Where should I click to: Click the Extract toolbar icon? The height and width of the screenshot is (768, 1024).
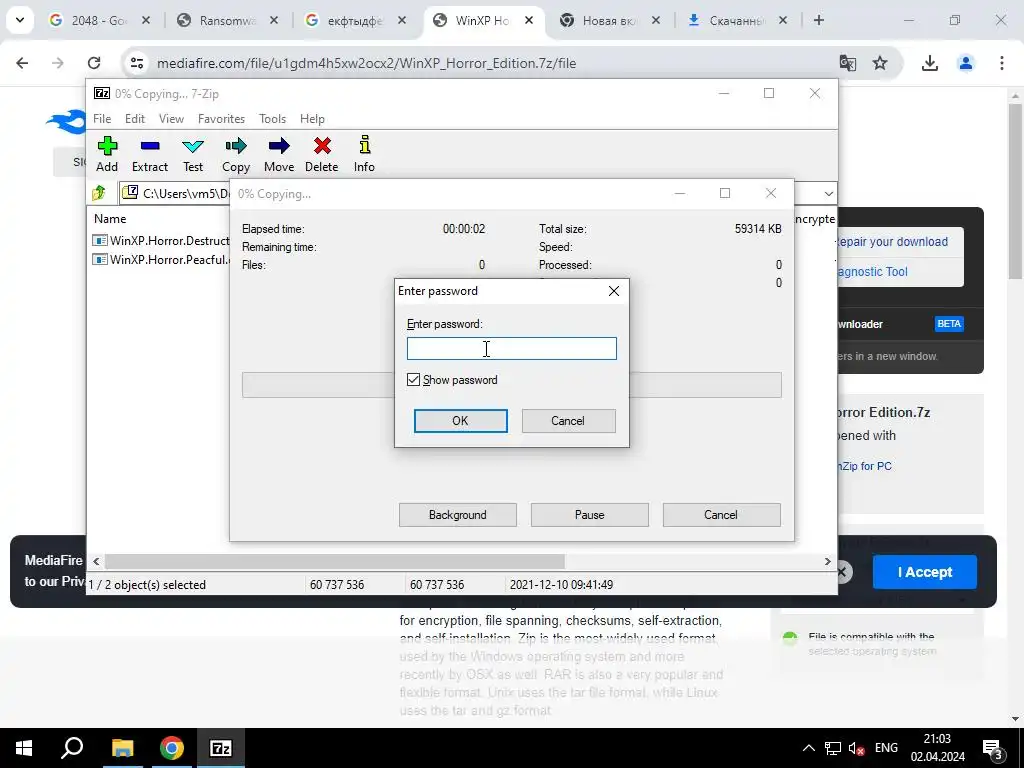tap(150, 154)
